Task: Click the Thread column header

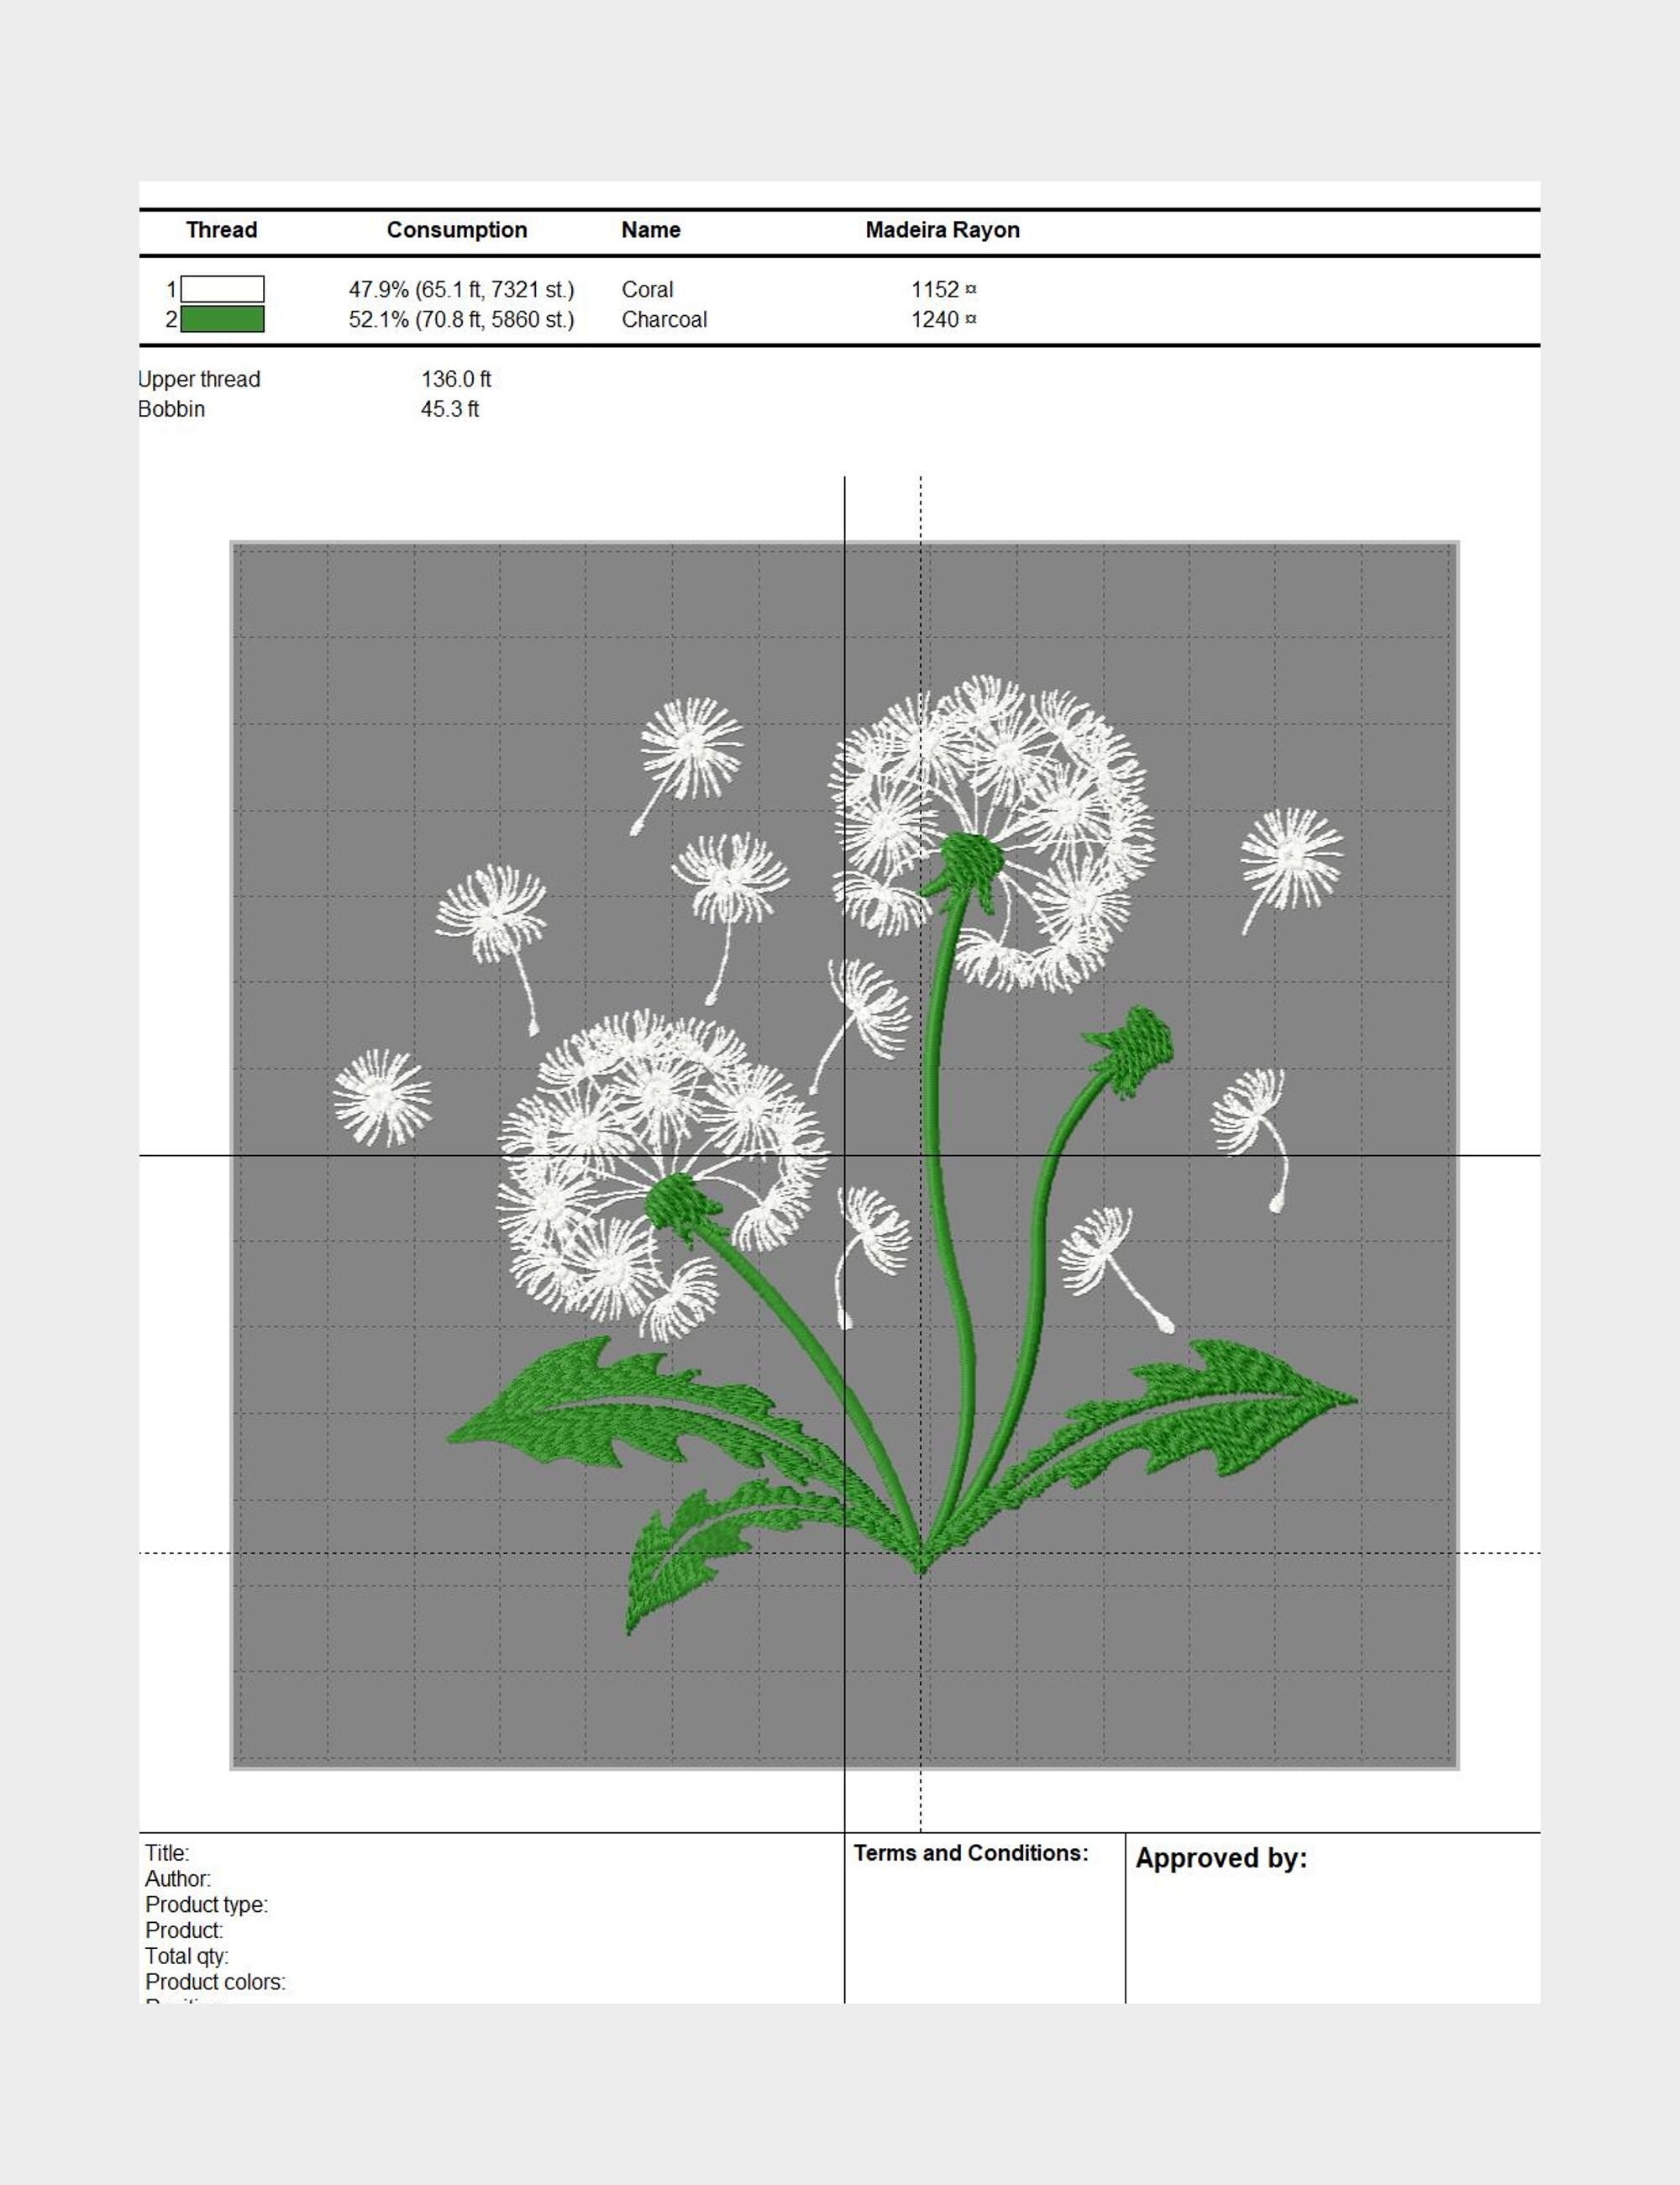Action: click(222, 230)
